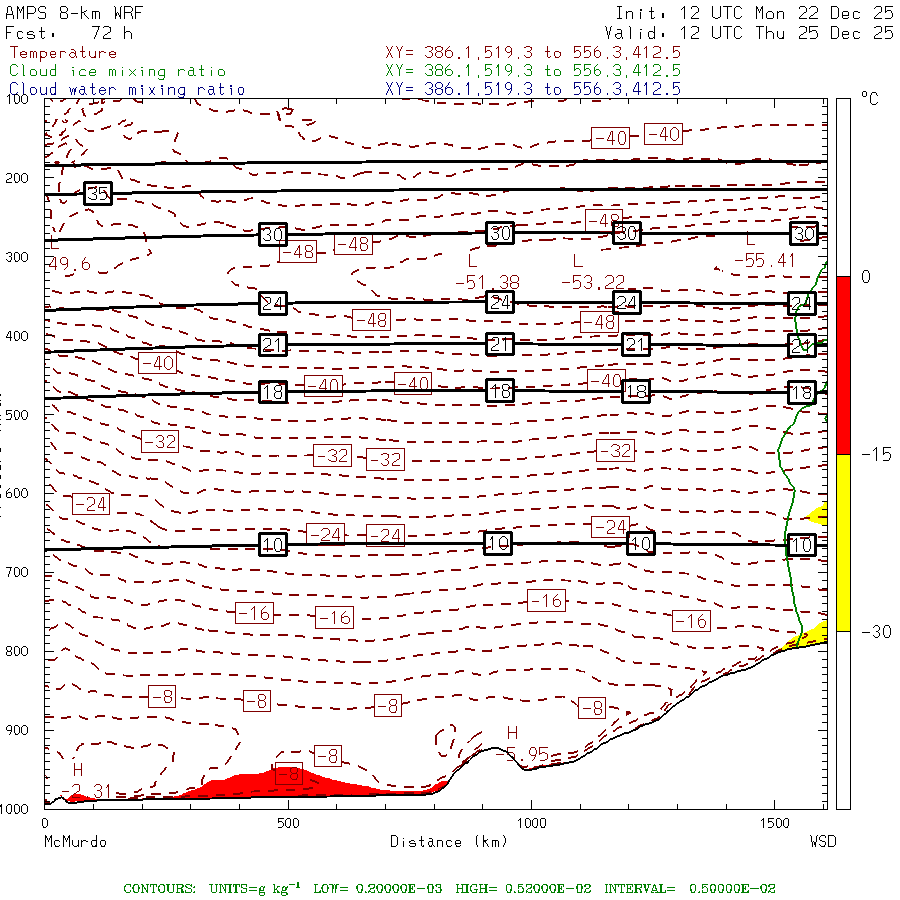Viewport: 900px width, 900px height.
Task: Click the '400' pressure axis tick label
Action: (17, 336)
